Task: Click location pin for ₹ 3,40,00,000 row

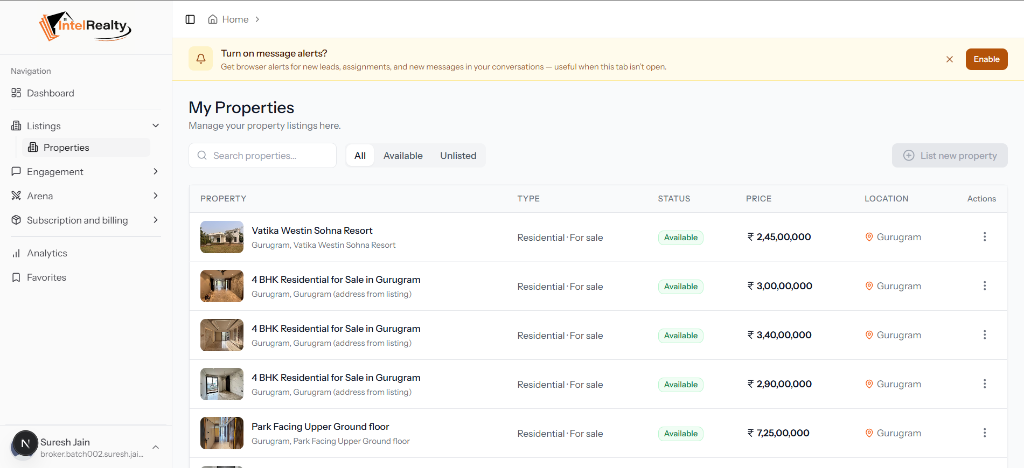Action: point(869,335)
